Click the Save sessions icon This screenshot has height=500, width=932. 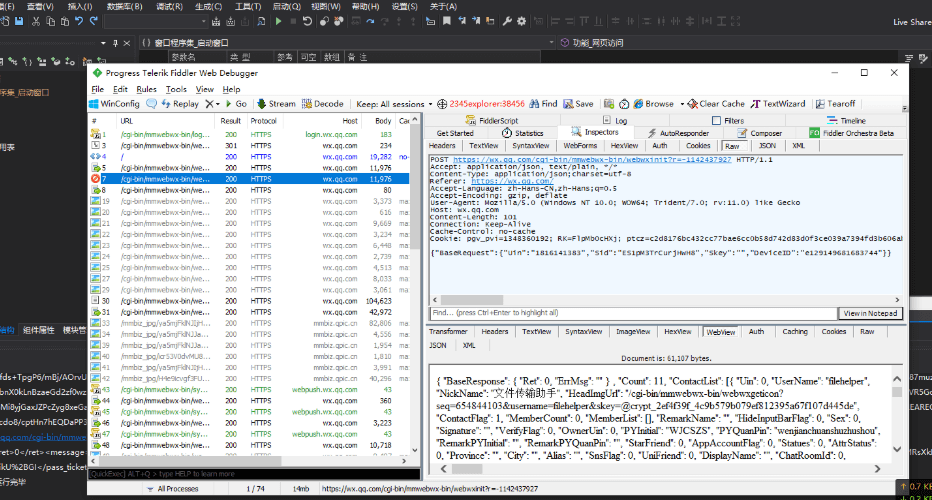tap(568, 103)
